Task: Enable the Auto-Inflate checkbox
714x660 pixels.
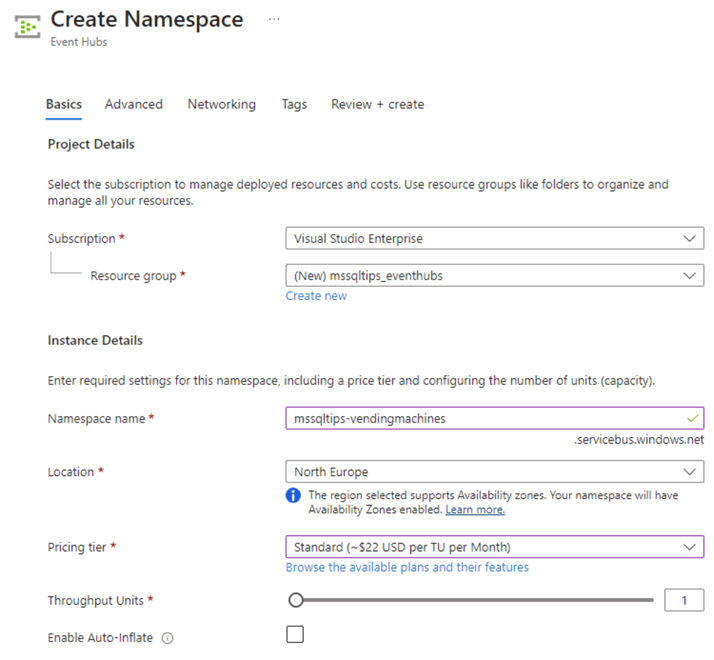Action: [x=295, y=634]
